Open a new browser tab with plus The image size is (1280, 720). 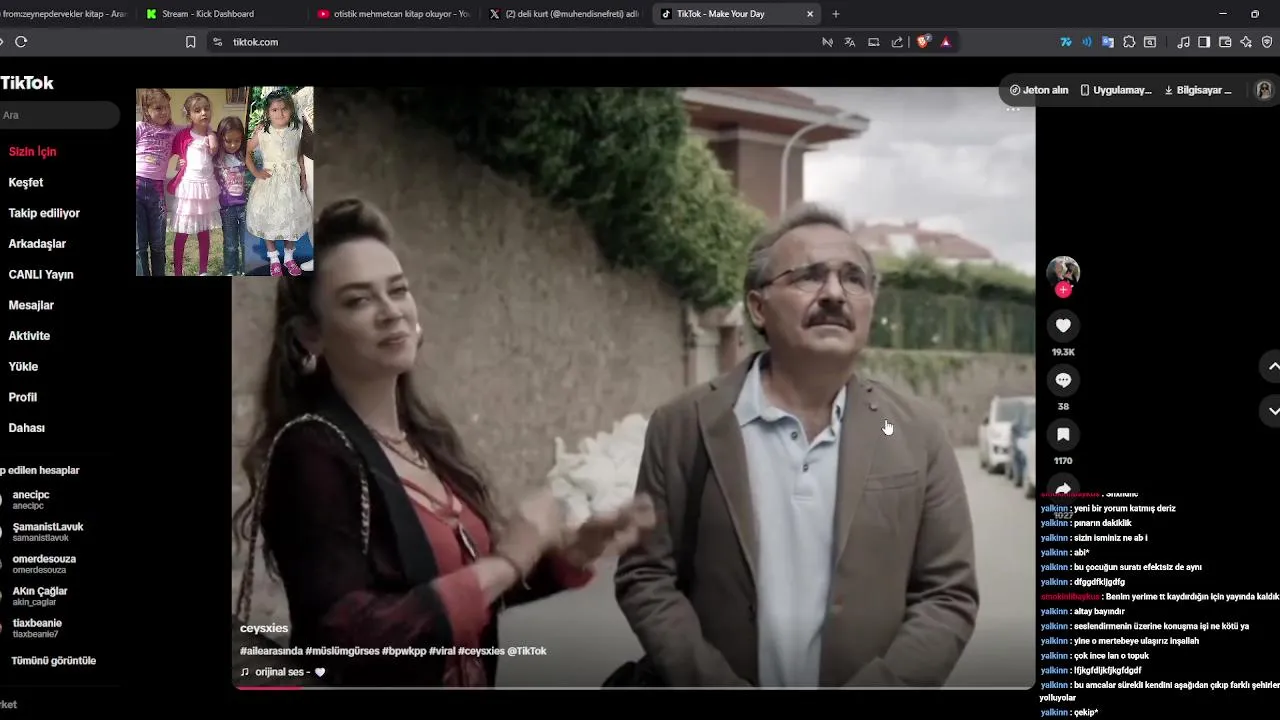pos(836,14)
